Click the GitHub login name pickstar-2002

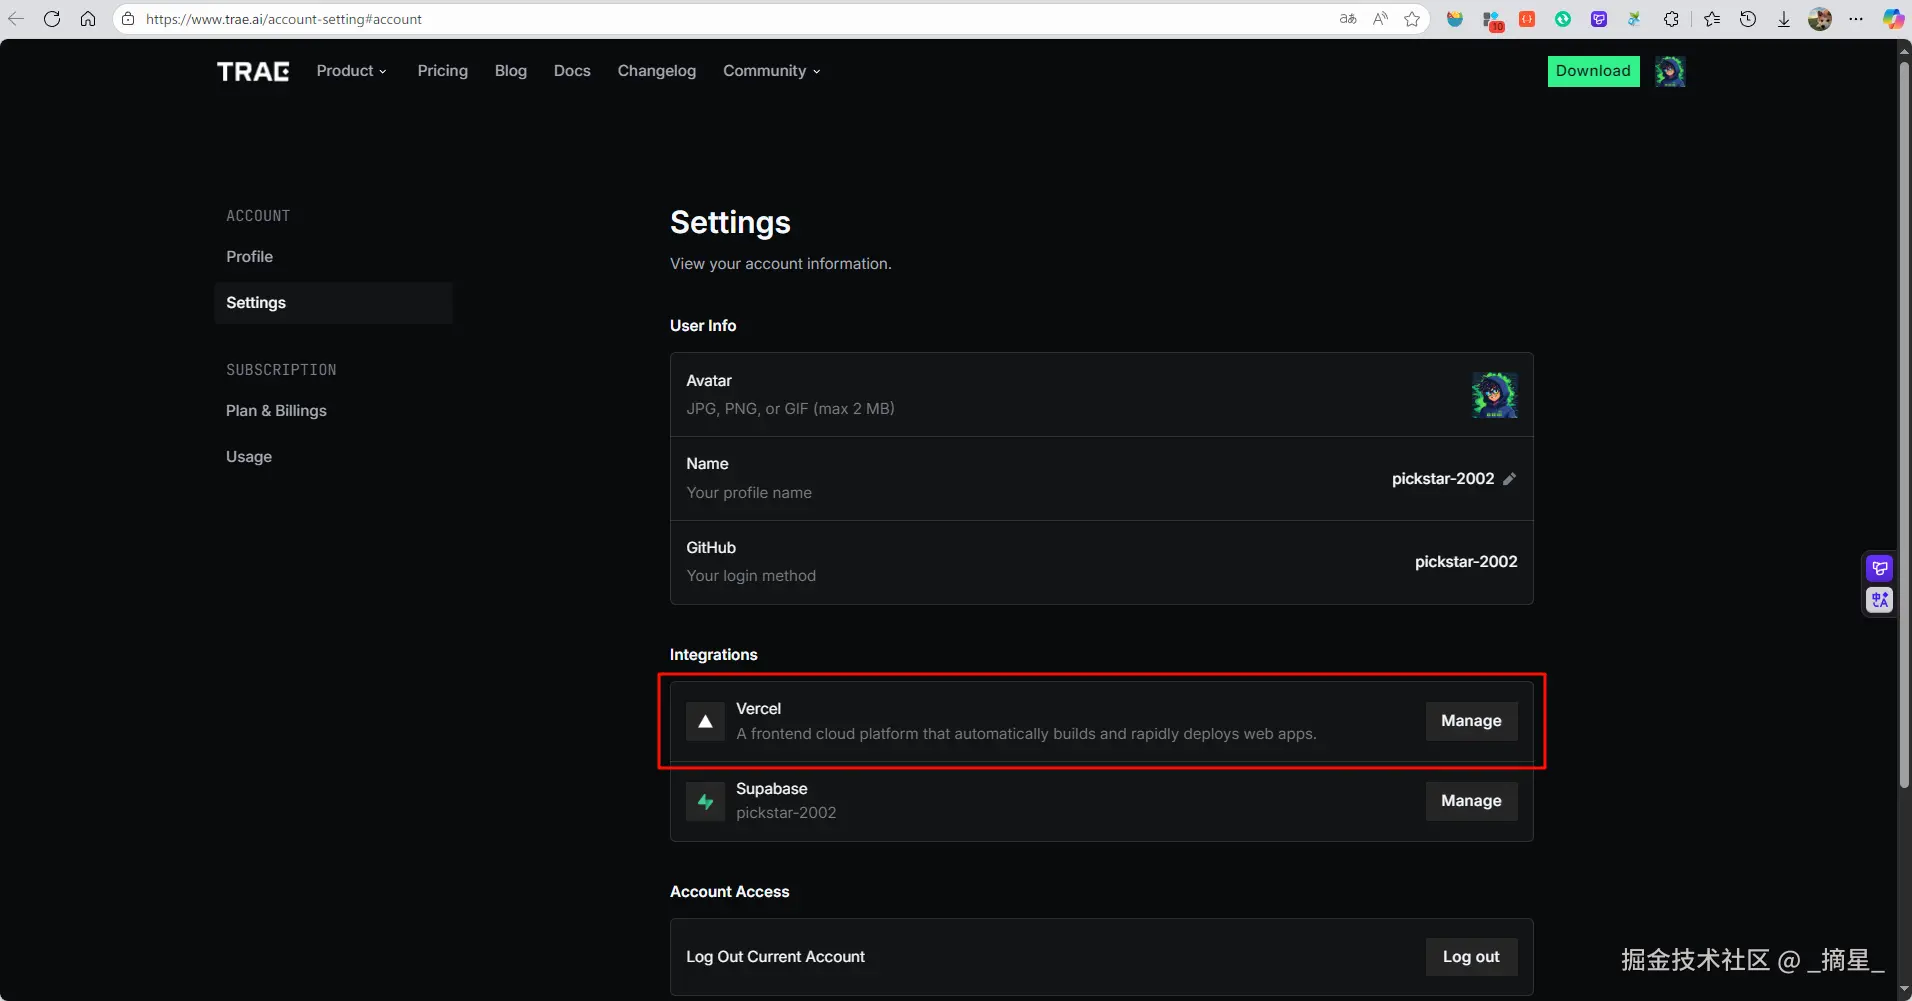[1466, 562]
